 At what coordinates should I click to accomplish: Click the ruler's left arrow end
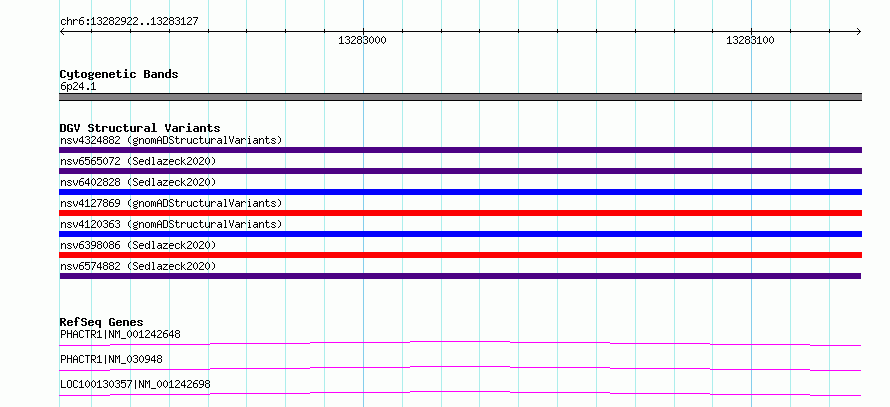(62, 32)
